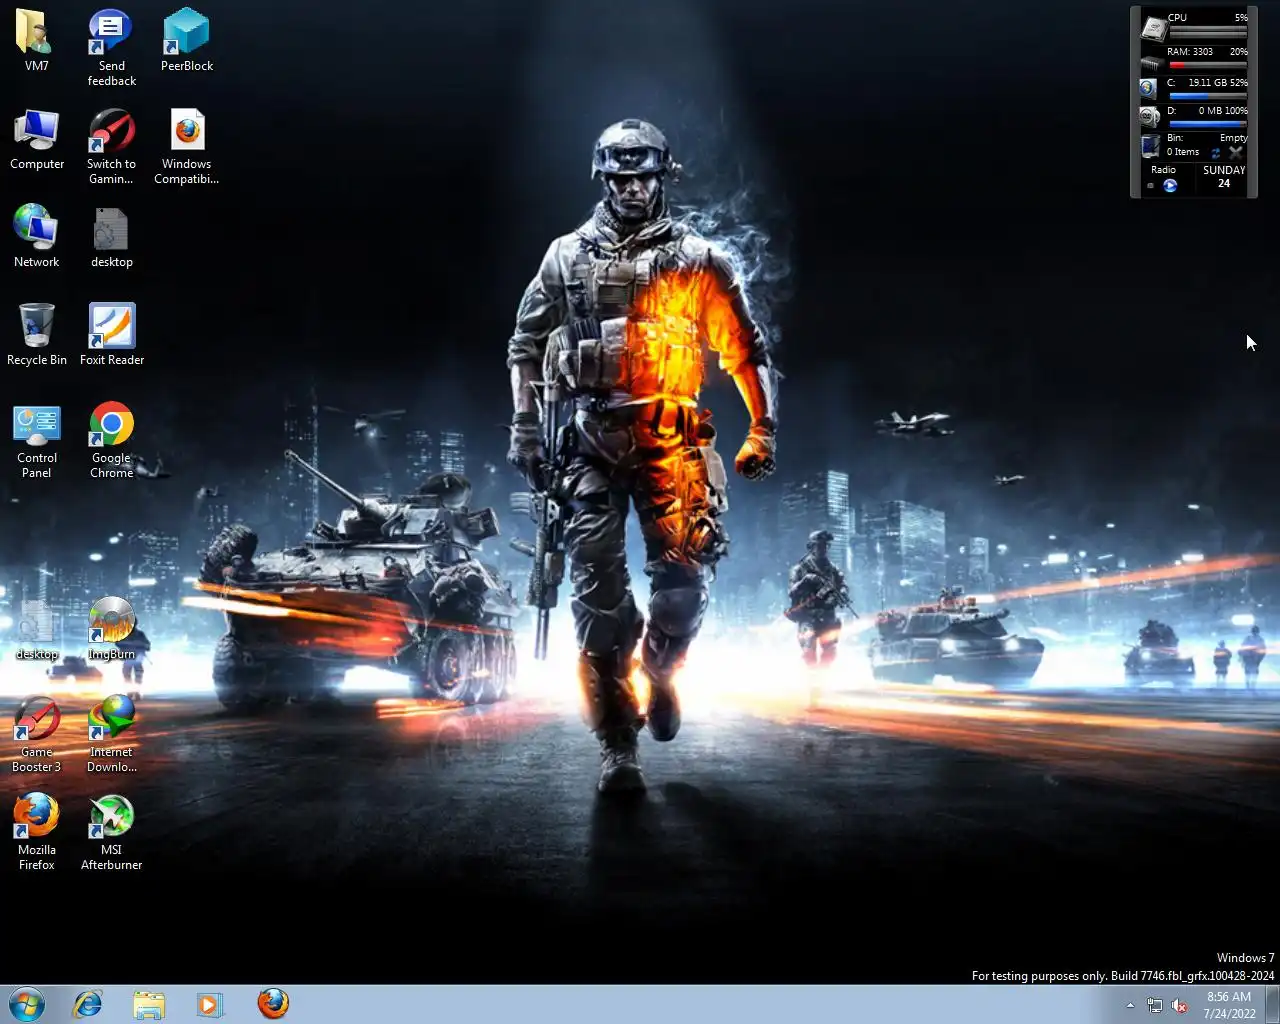Select the faded desktop file beside ImgBurn
Image resolution: width=1280 pixels, height=1024 pixels.
pos(37,629)
